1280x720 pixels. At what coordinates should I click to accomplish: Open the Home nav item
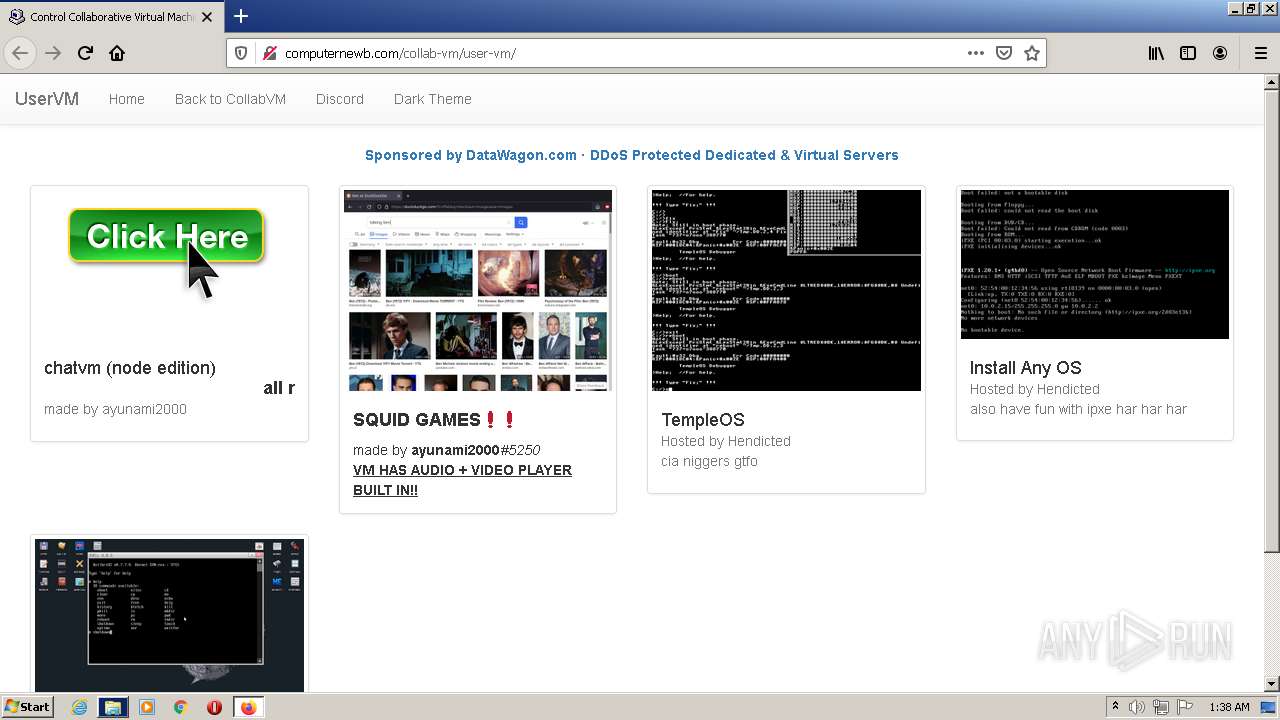point(127,99)
